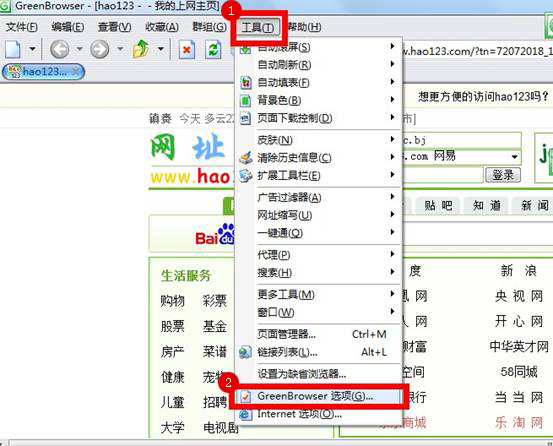Switch to the hao123 page tab
Screen dimensions: 553x446
(x=43, y=72)
